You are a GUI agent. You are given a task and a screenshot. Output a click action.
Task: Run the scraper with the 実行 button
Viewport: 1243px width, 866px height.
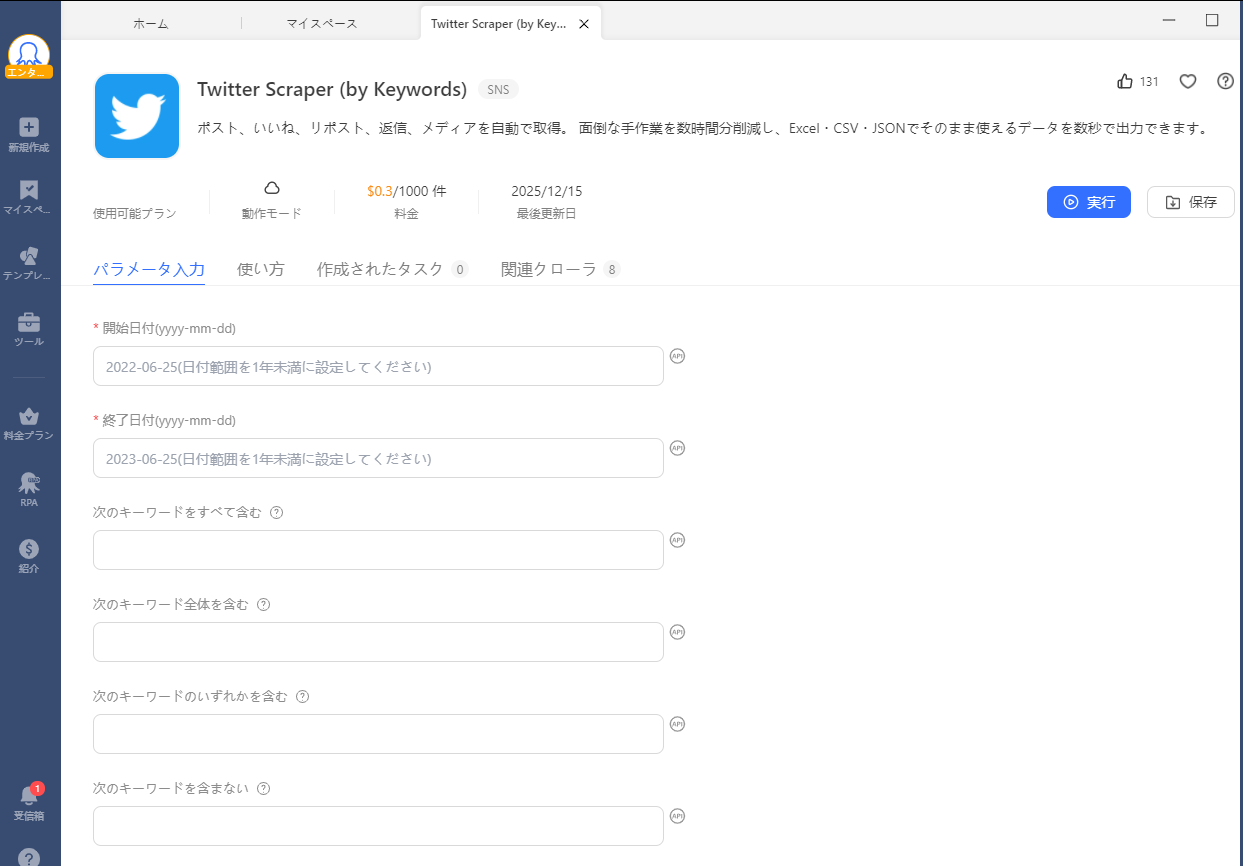(x=1088, y=201)
